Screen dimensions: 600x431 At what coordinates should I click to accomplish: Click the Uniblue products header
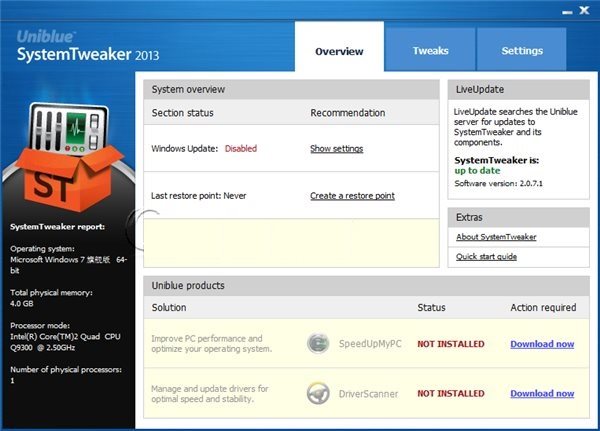(x=366, y=286)
